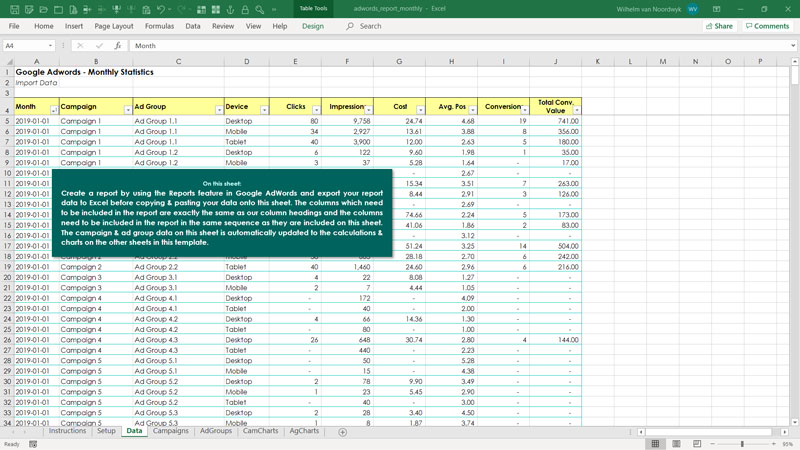Open the Total Conv. Value filter dropdown

(x=577, y=110)
